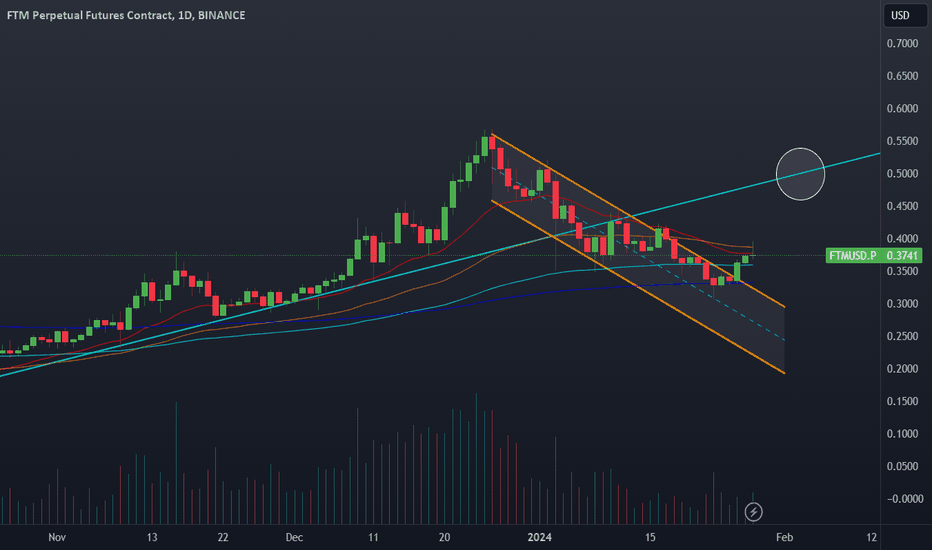The width and height of the screenshot is (932, 550).
Task: Click the 2024 date label
Action: pyautogui.click(x=540, y=538)
